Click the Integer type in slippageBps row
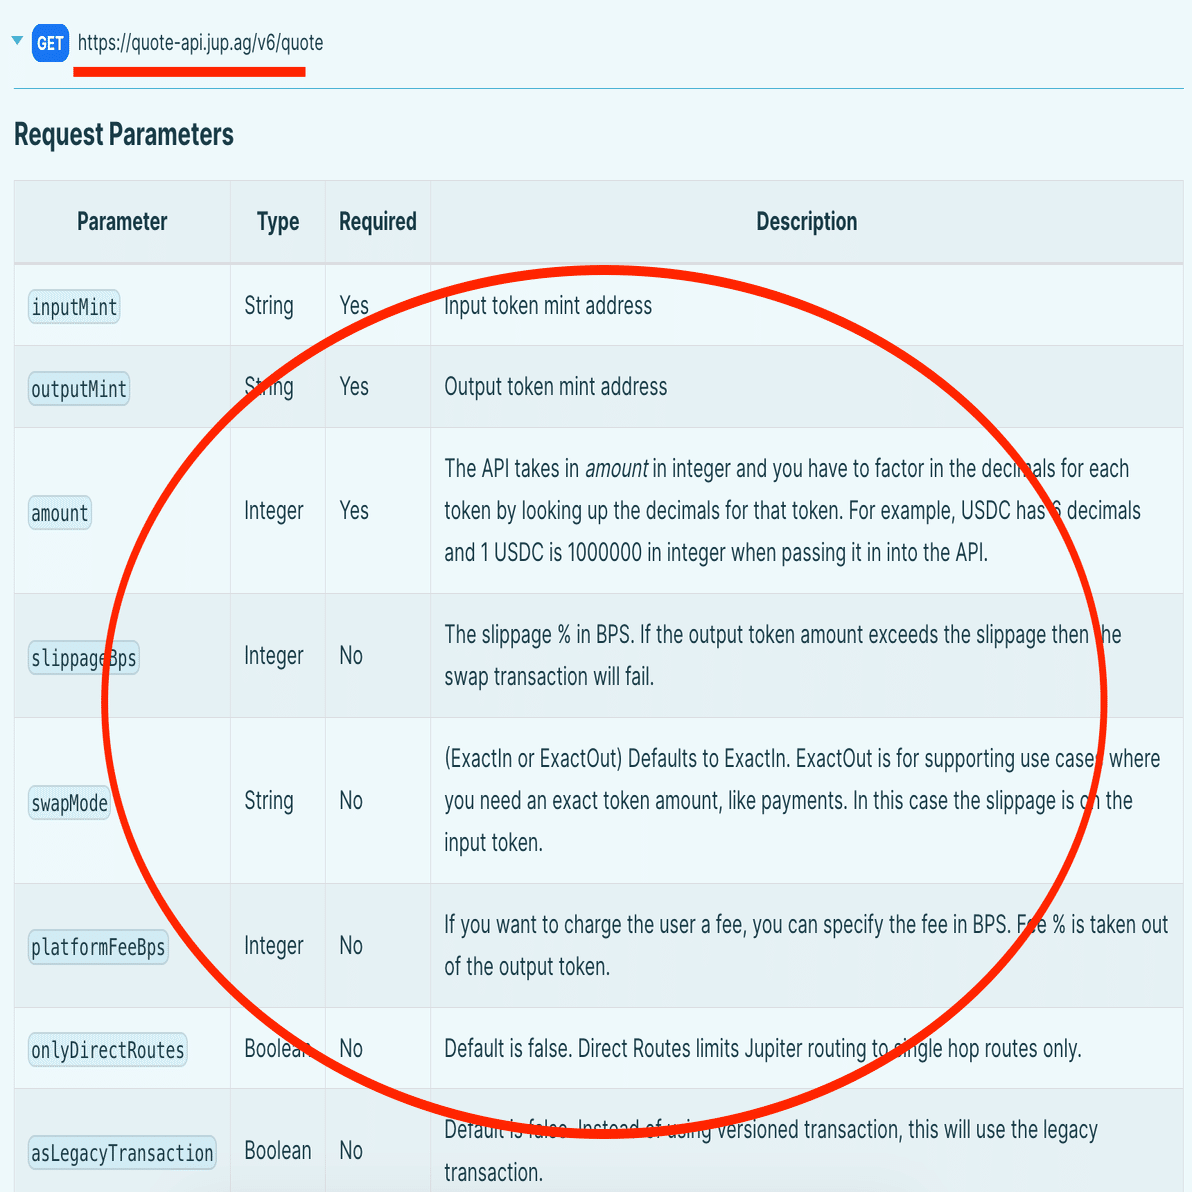The width and height of the screenshot is (1192, 1192). 274,655
